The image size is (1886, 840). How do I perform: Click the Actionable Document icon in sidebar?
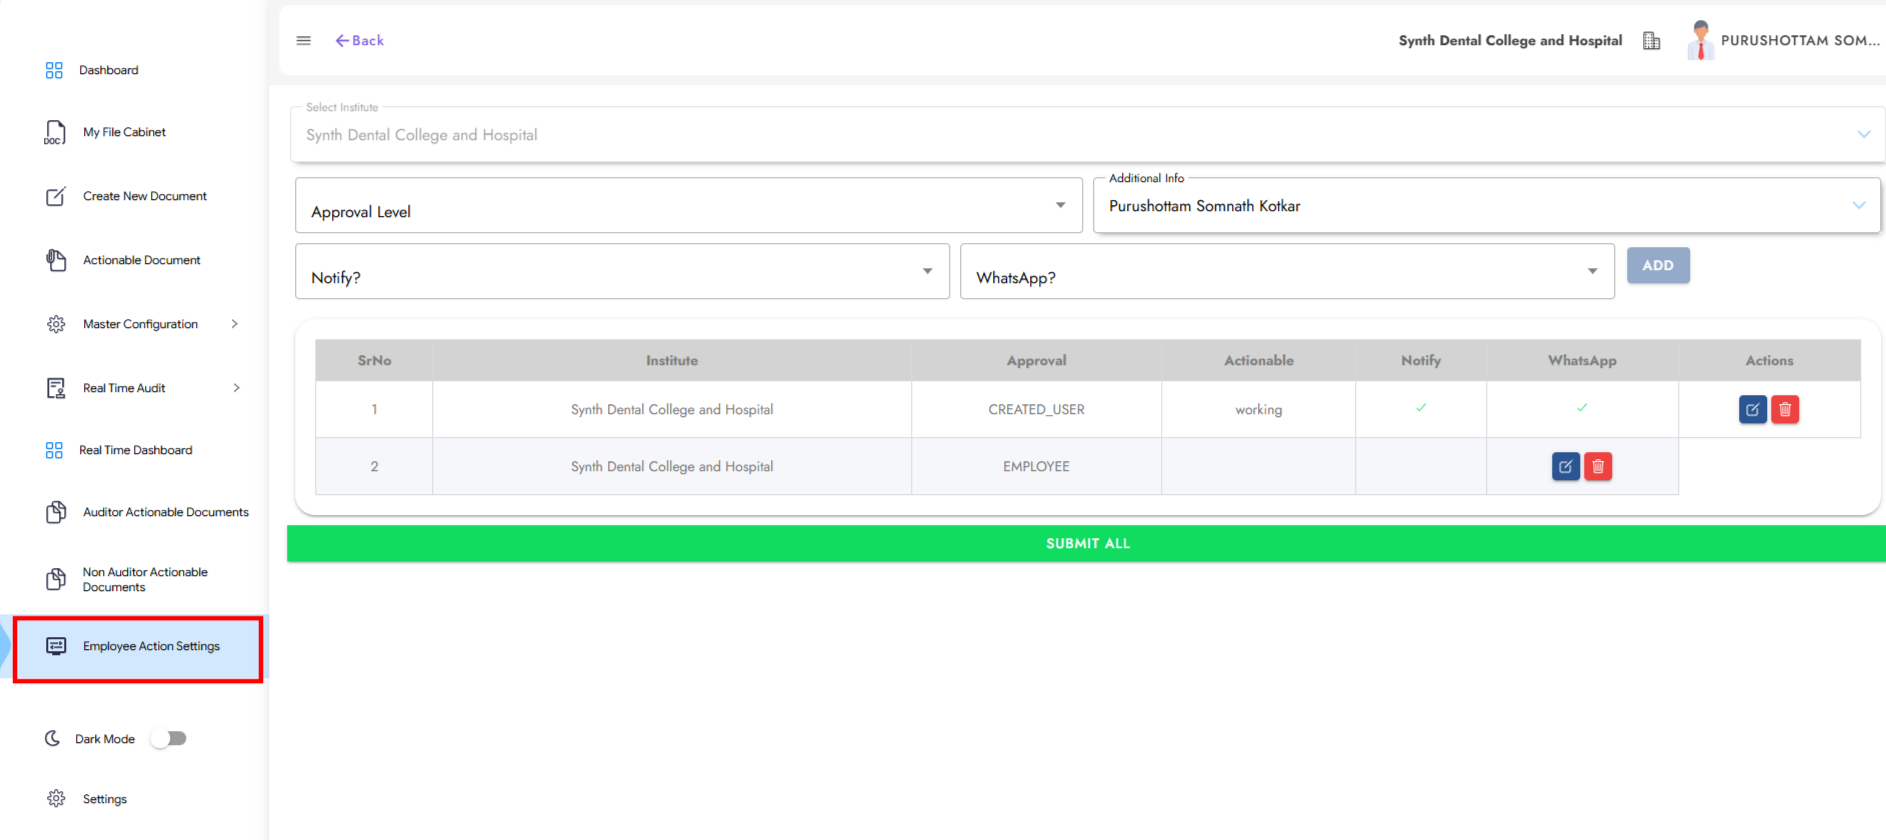tap(56, 260)
